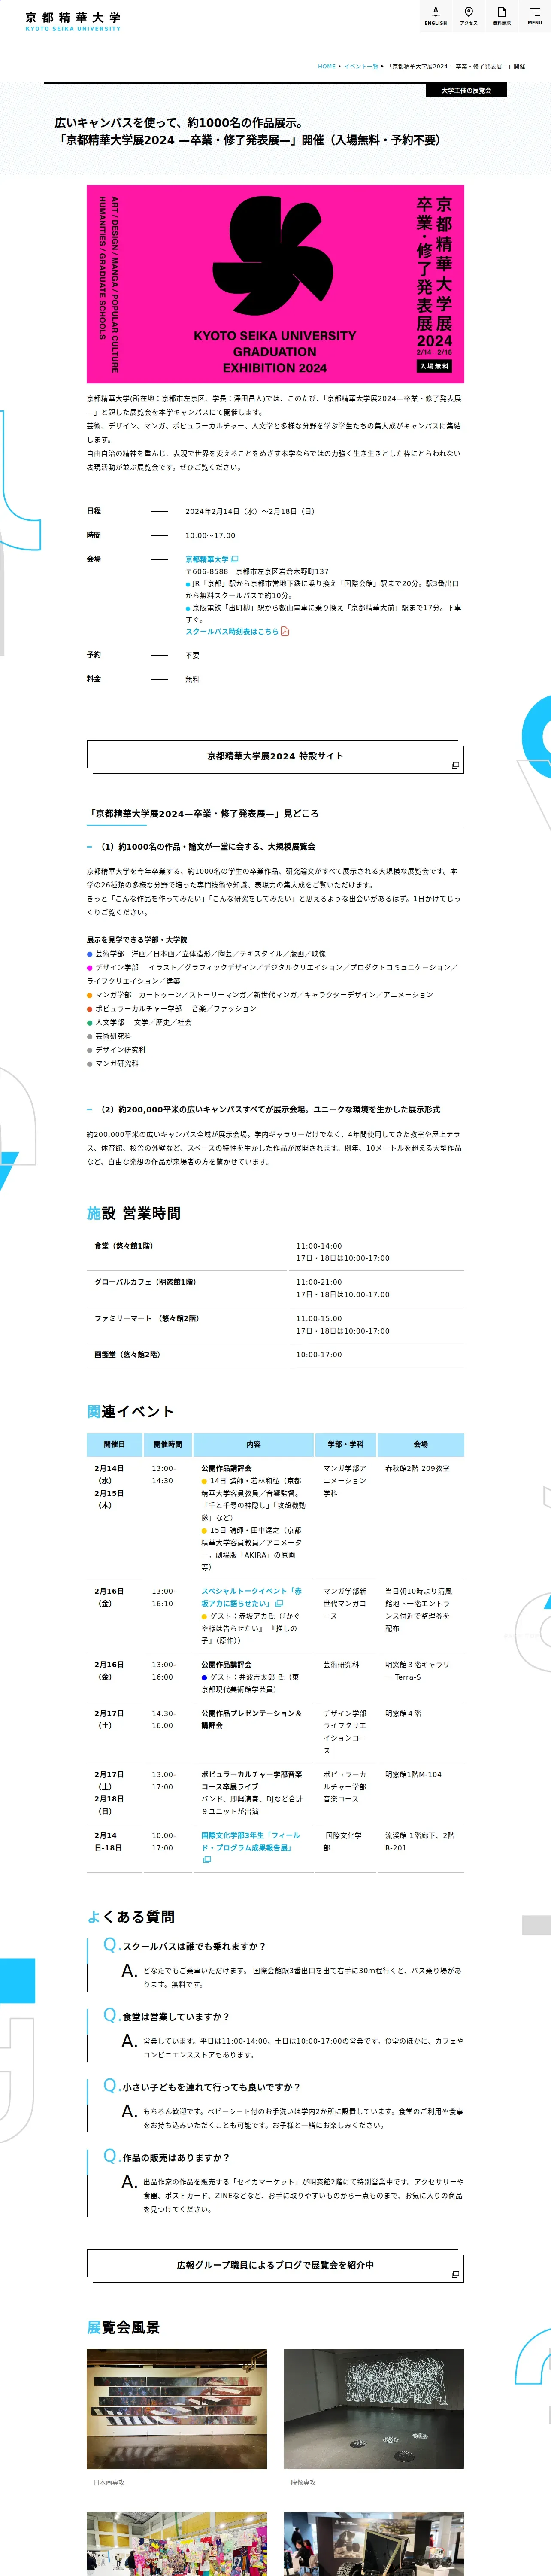The height and width of the screenshot is (2576, 551).
Task: Click question スクールバスは誰でも乗れますか？
Action: [194, 1946]
